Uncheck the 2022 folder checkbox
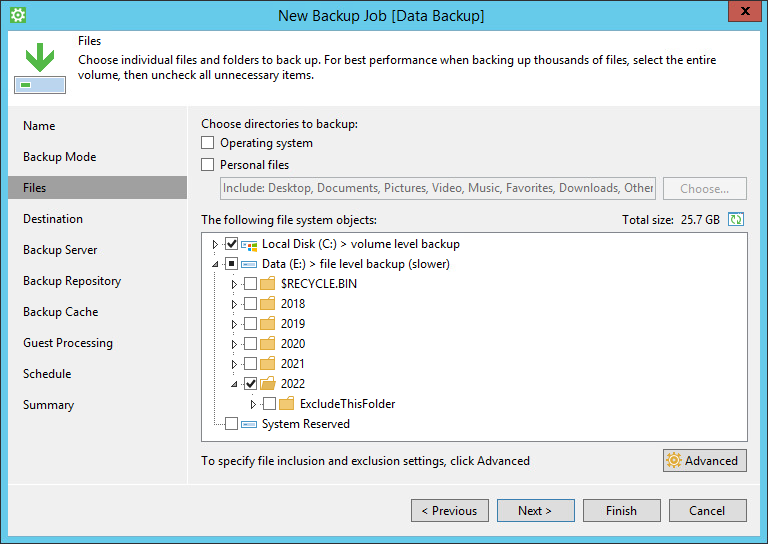This screenshot has width=768, height=544. click(x=250, y=383)
